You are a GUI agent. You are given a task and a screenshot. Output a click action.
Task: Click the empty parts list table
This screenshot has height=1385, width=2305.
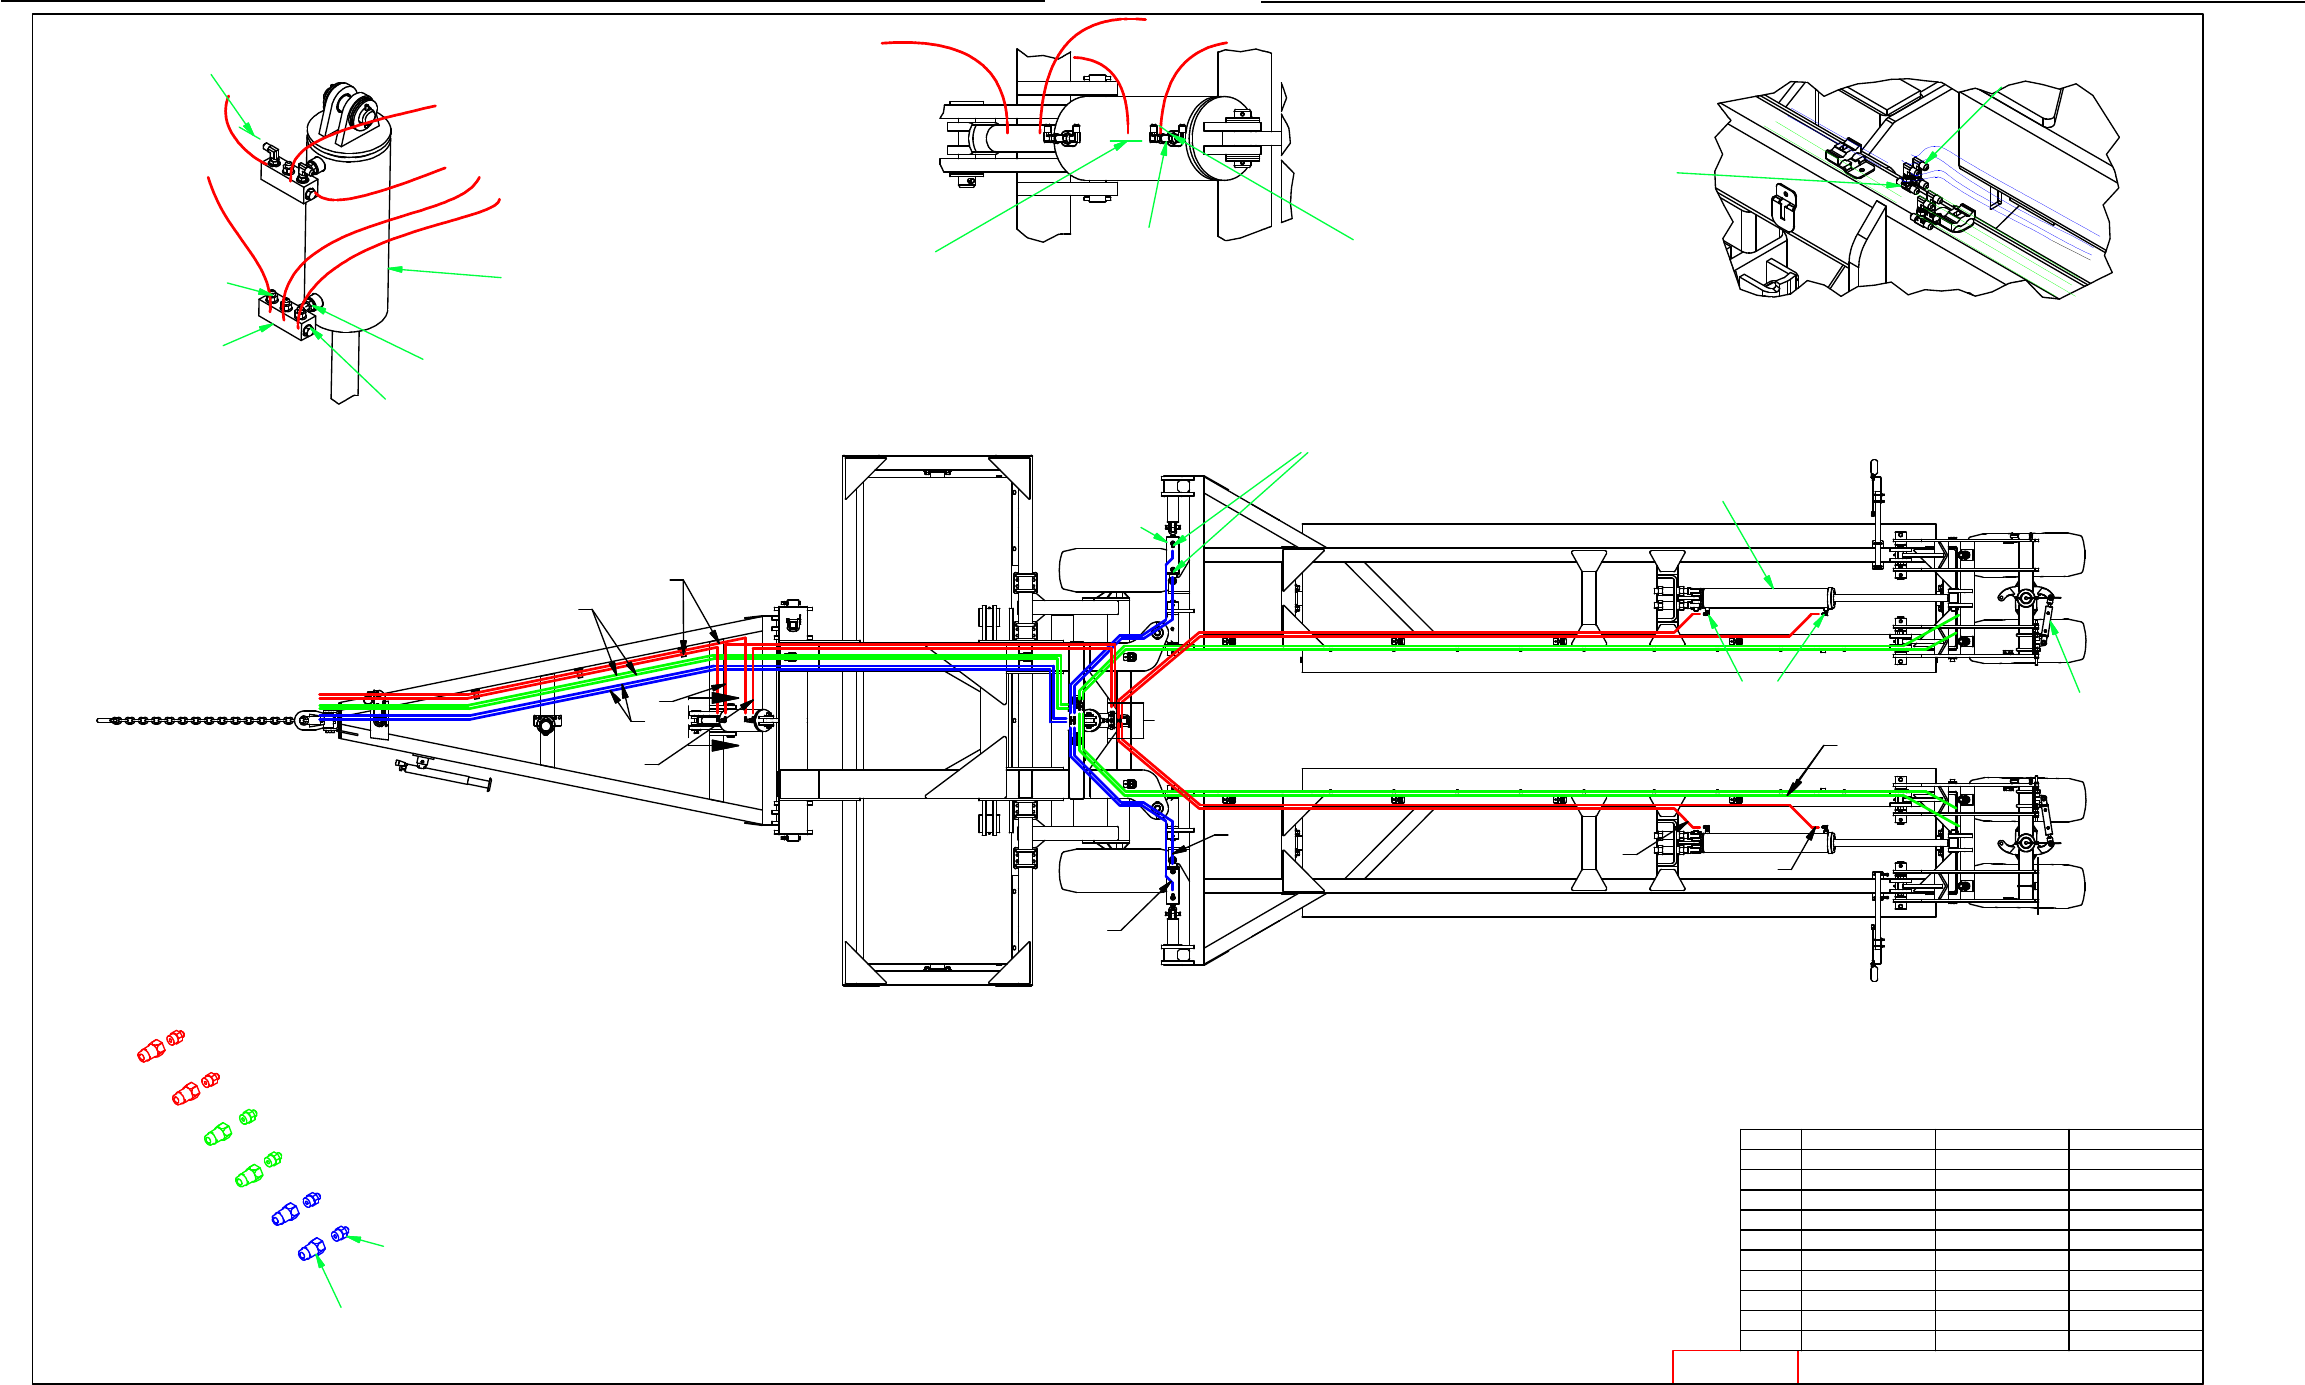point(1971,1240)
